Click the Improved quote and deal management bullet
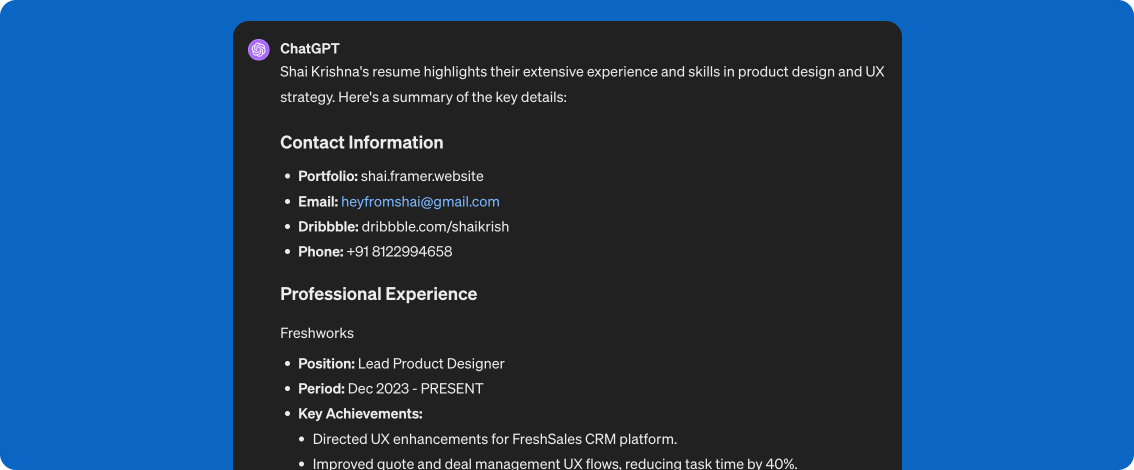Image resolution: width=1134 pixels, height=470 pixels. pyautogui.click(x=555, y=463)
